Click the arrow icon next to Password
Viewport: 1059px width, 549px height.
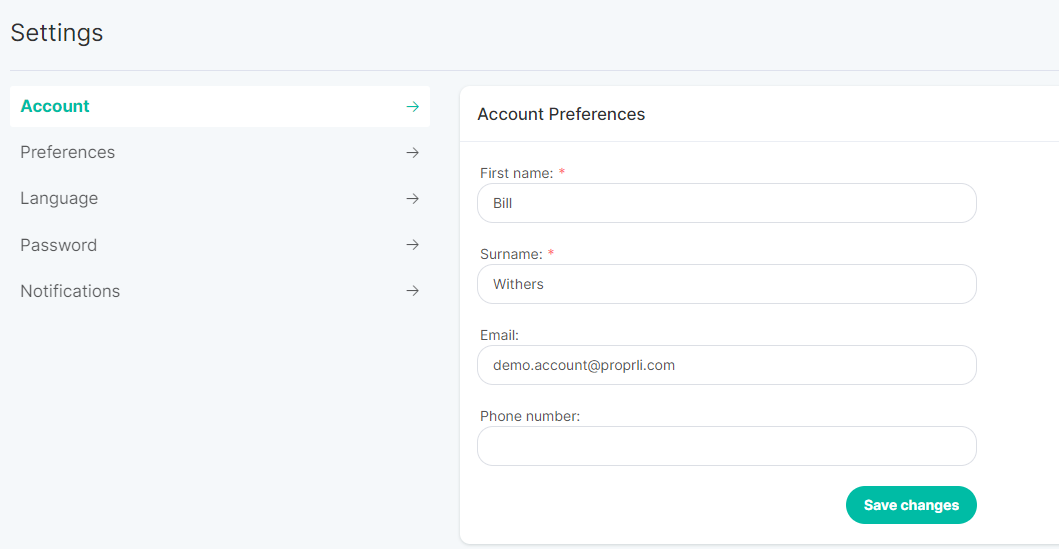point(413,244)
